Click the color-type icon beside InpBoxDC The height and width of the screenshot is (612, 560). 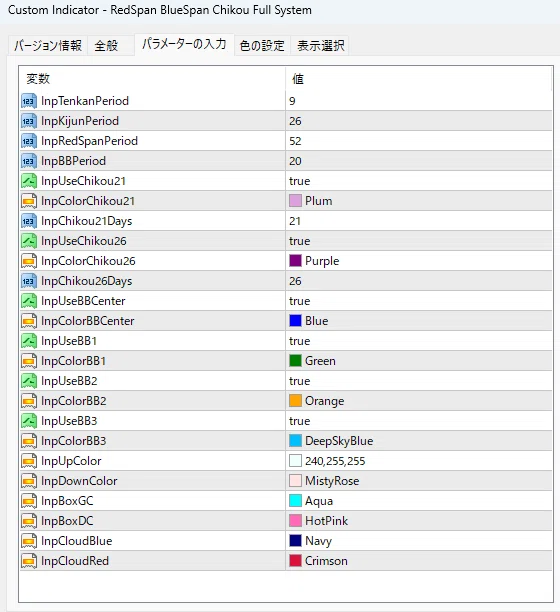[29, 521]
